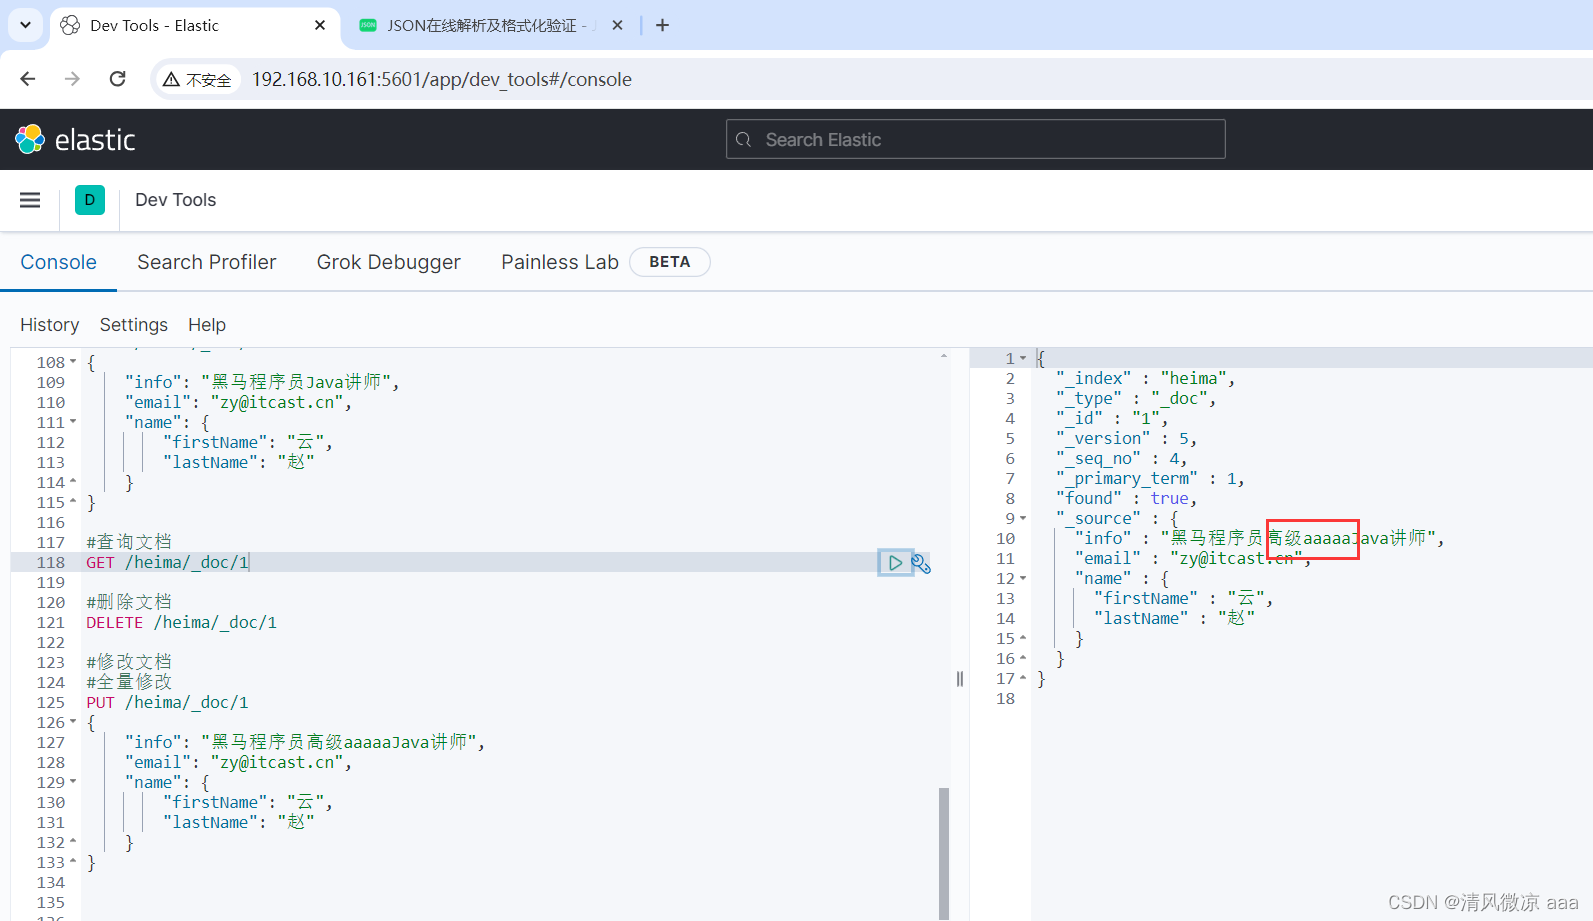Click the PUT /heima/_doc/1 request line
The height and width of the screenshot is (921, 1593).
(x=167, y=702)
